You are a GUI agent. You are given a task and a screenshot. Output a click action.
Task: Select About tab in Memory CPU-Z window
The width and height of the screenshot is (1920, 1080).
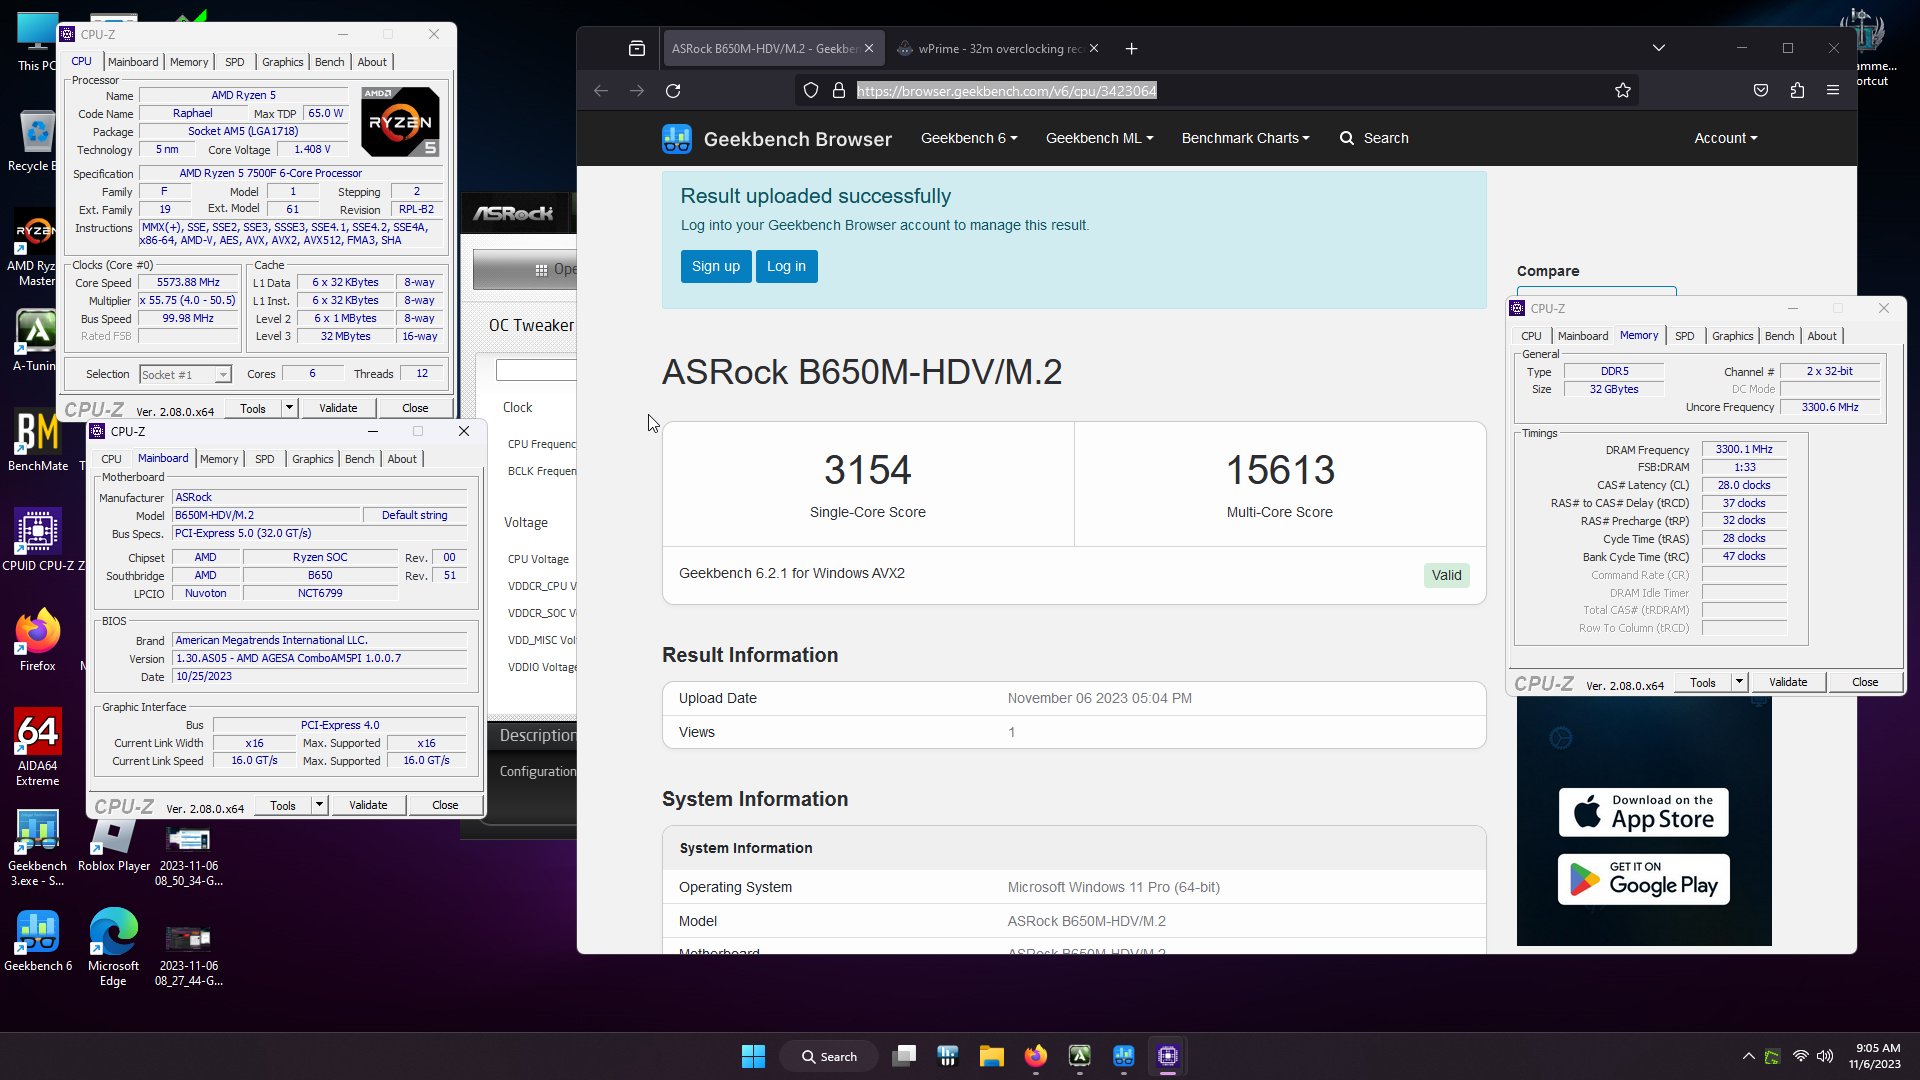point(1822,336)
